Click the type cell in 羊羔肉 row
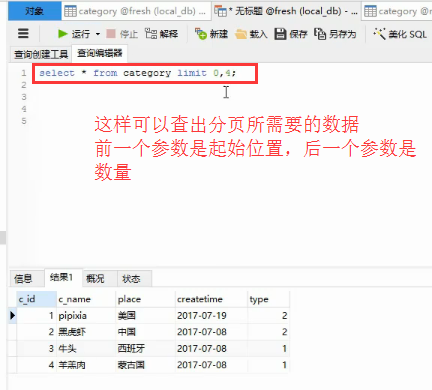The height and width of the screenshot is (390, 432). click(268, 365)
